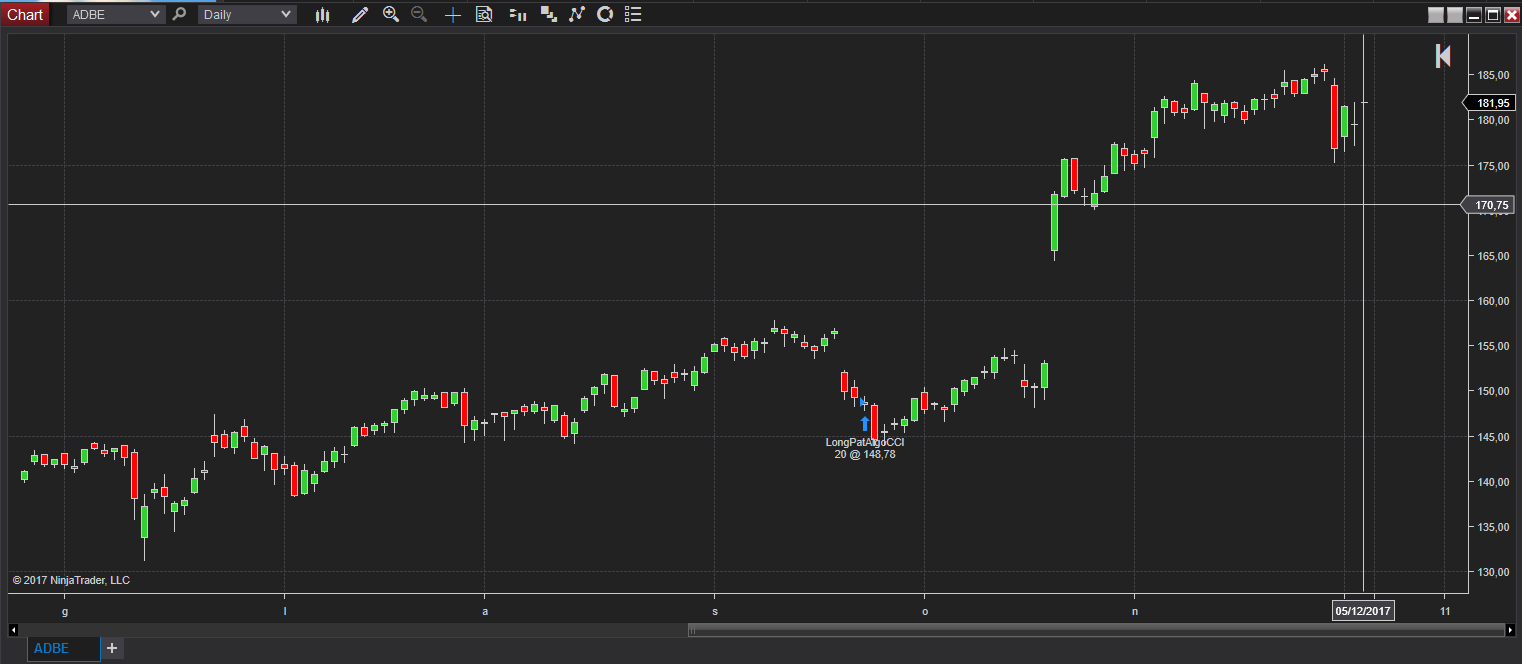Add a new chart tab with plus
This screenshot has height=664, width=1522.
pos(112,648)
